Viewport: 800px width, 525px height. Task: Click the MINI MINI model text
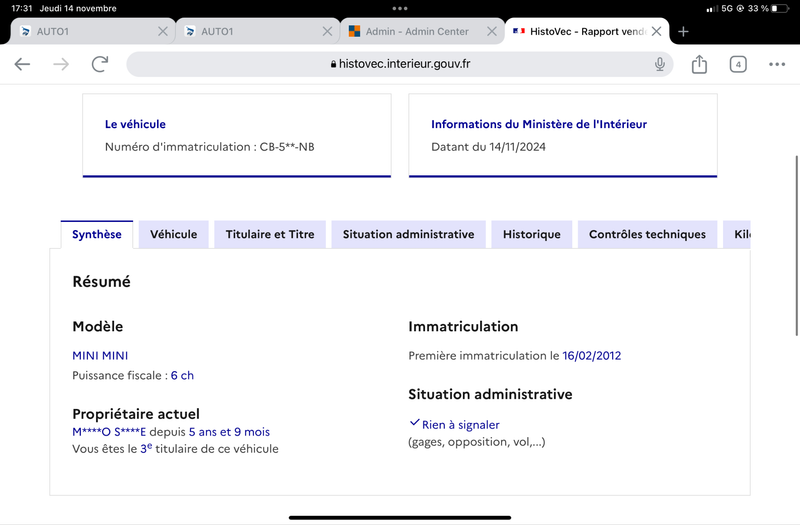pos(100,356)
